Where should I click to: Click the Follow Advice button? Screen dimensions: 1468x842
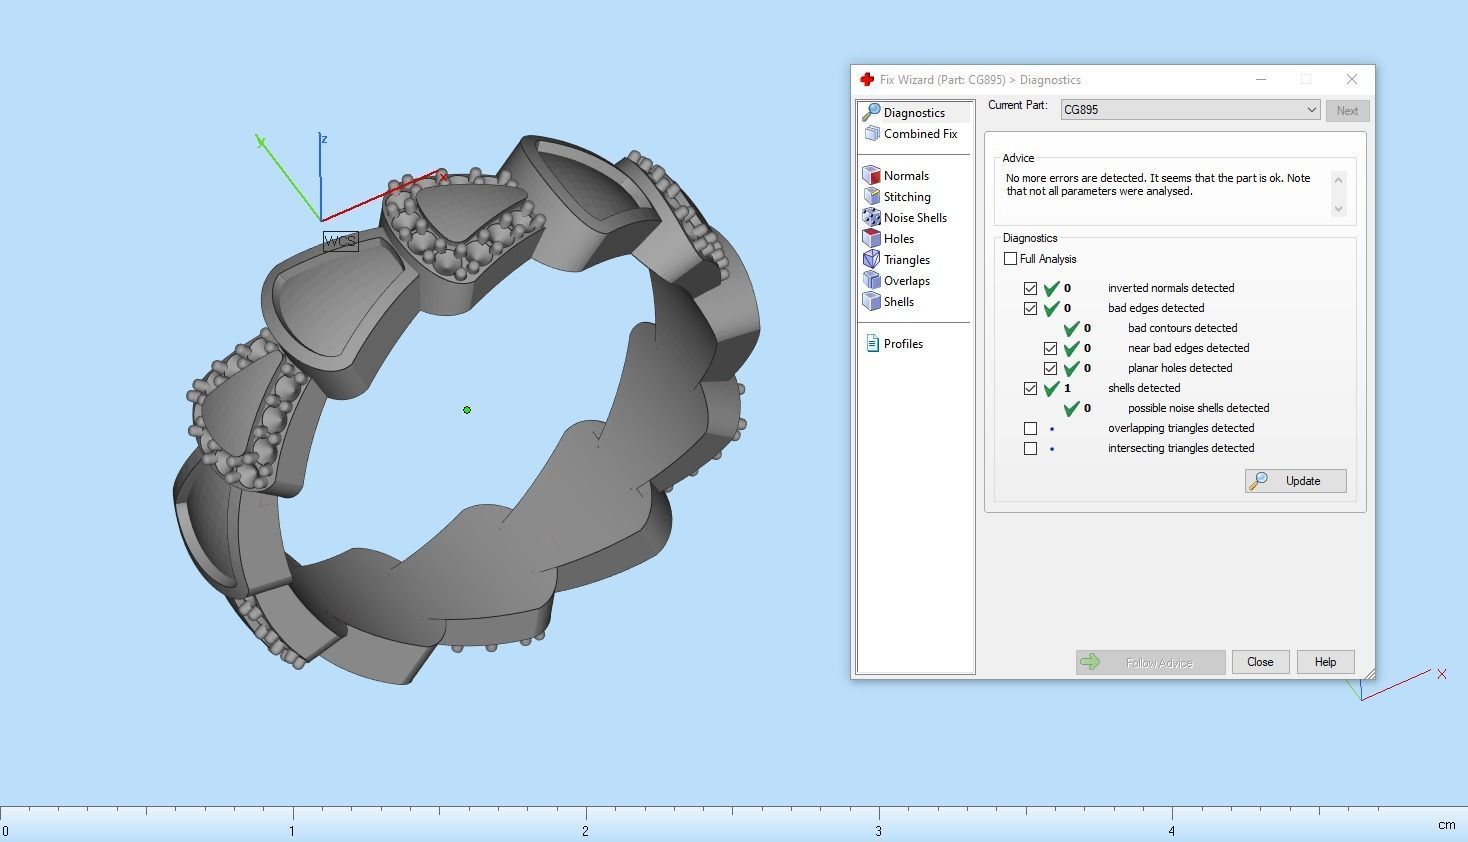tap(1151, 662)
